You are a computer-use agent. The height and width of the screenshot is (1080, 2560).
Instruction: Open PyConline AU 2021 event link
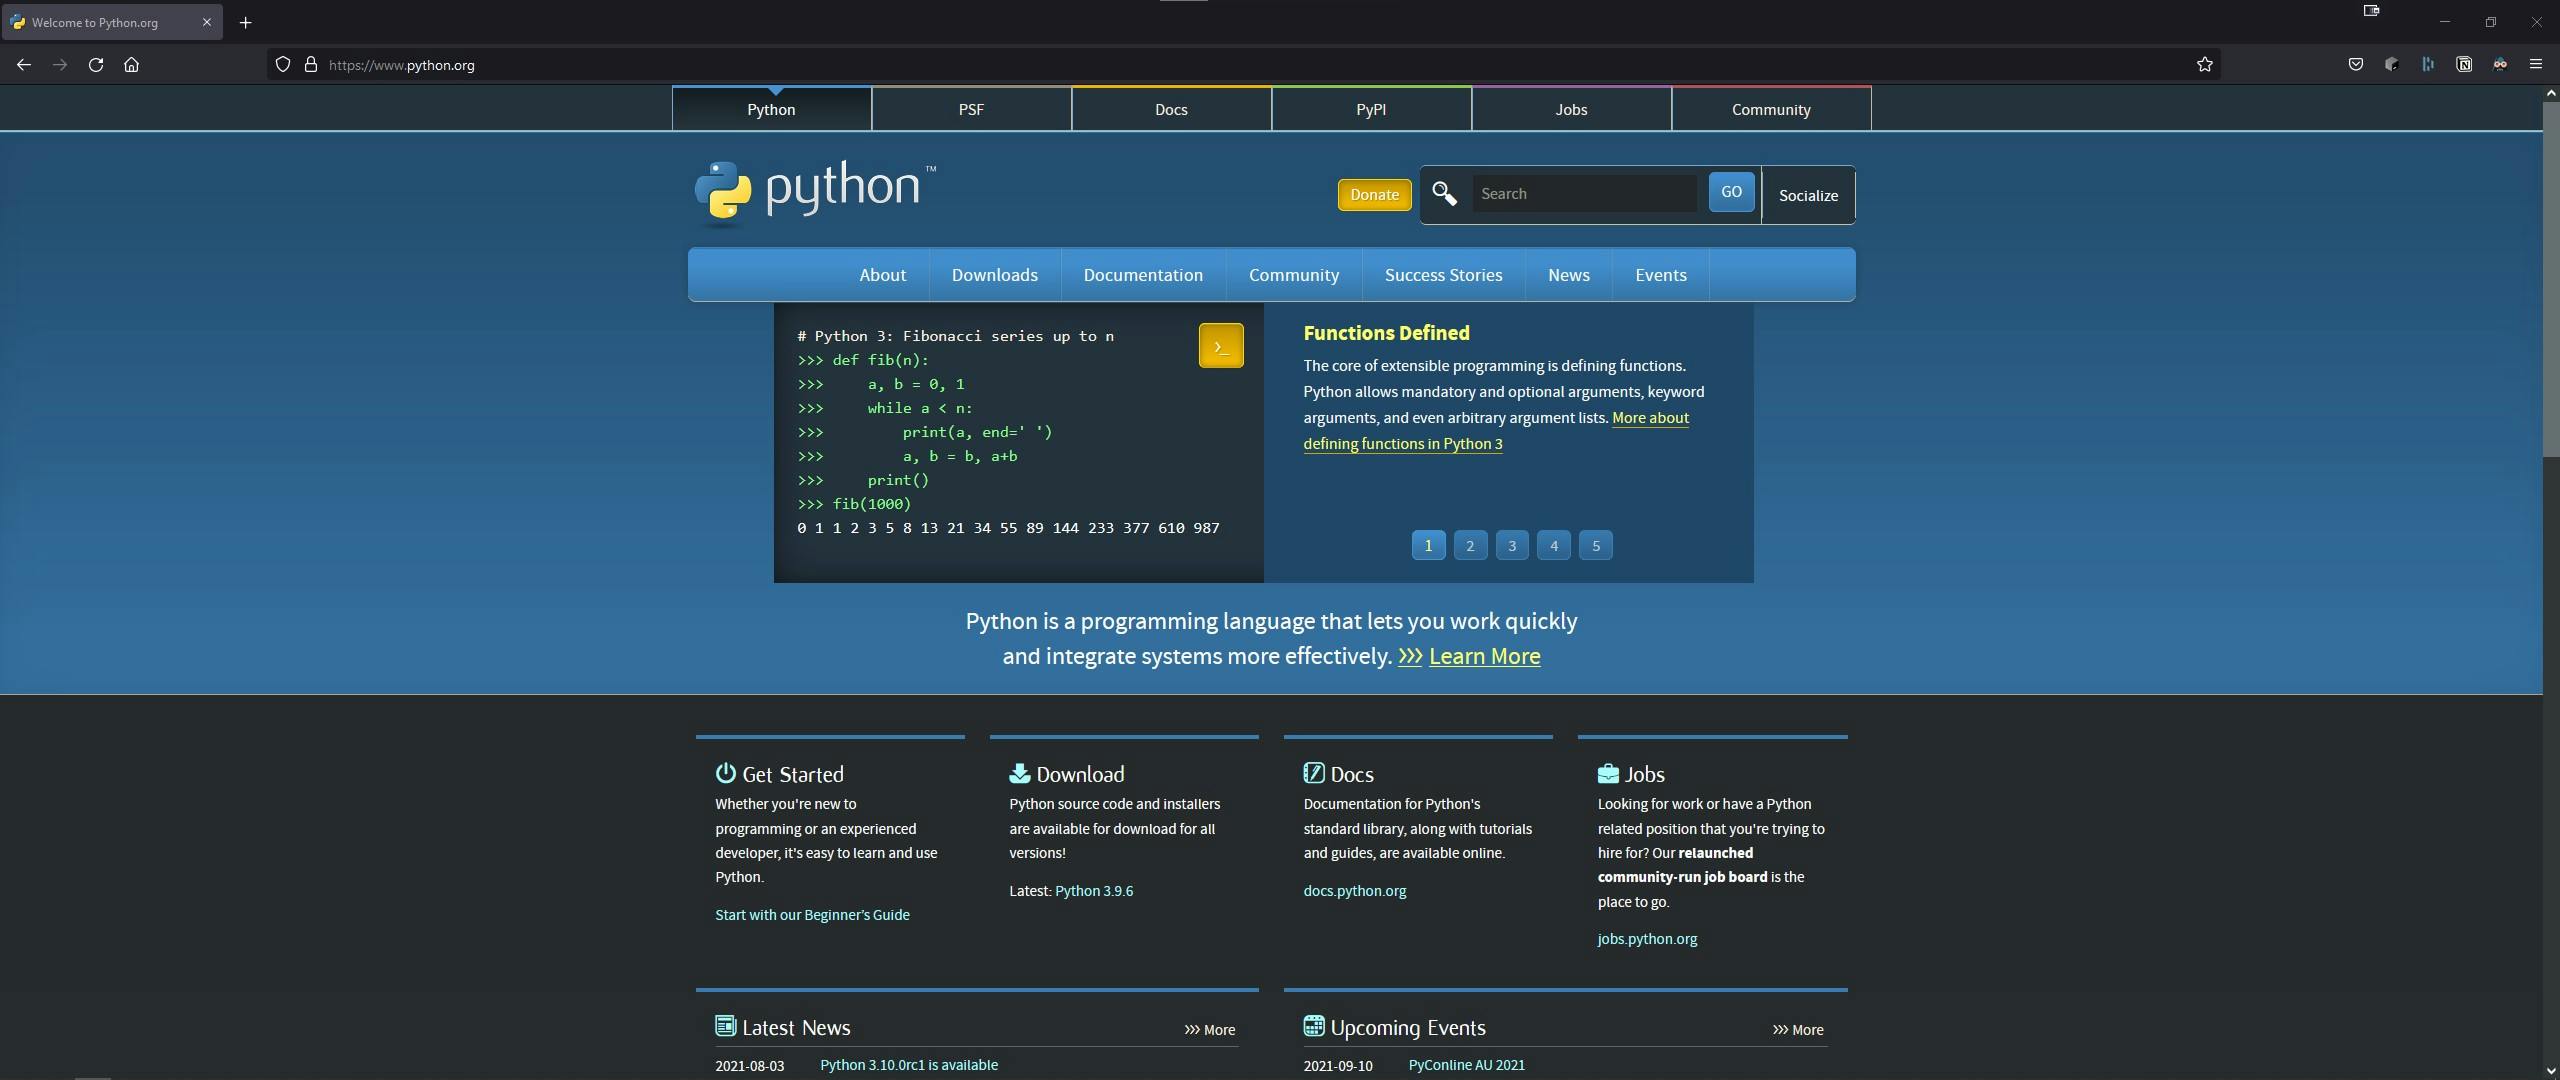tap(1466, 1065)
